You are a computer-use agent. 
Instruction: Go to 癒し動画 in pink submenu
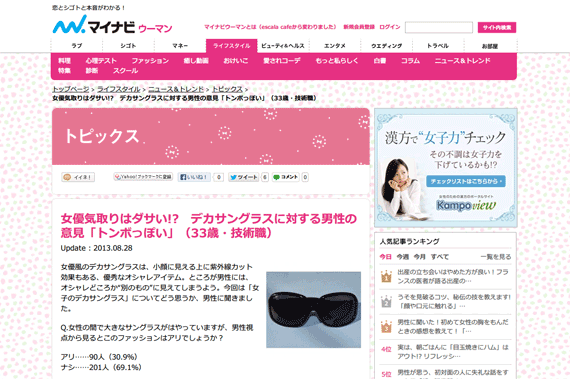click(196, 61)
